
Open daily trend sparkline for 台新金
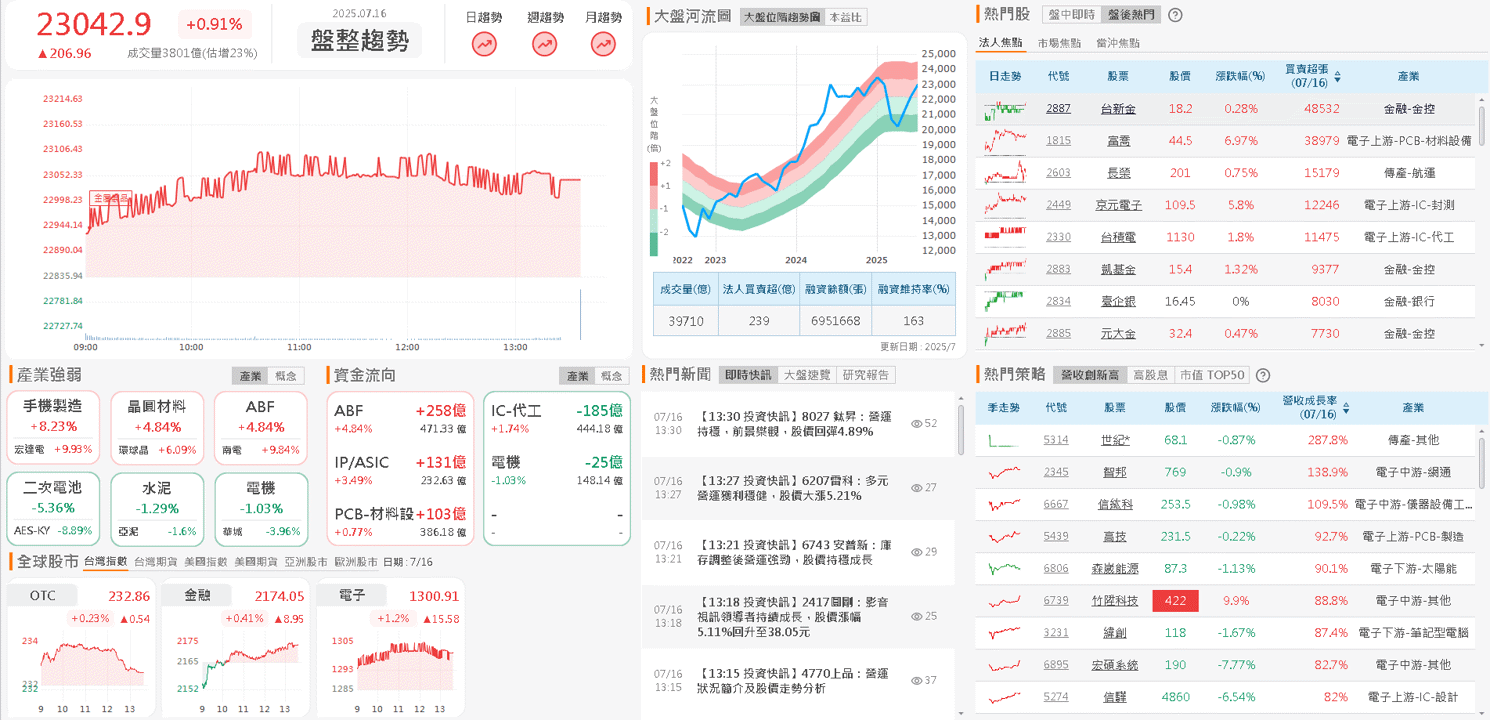(1005, 108)
